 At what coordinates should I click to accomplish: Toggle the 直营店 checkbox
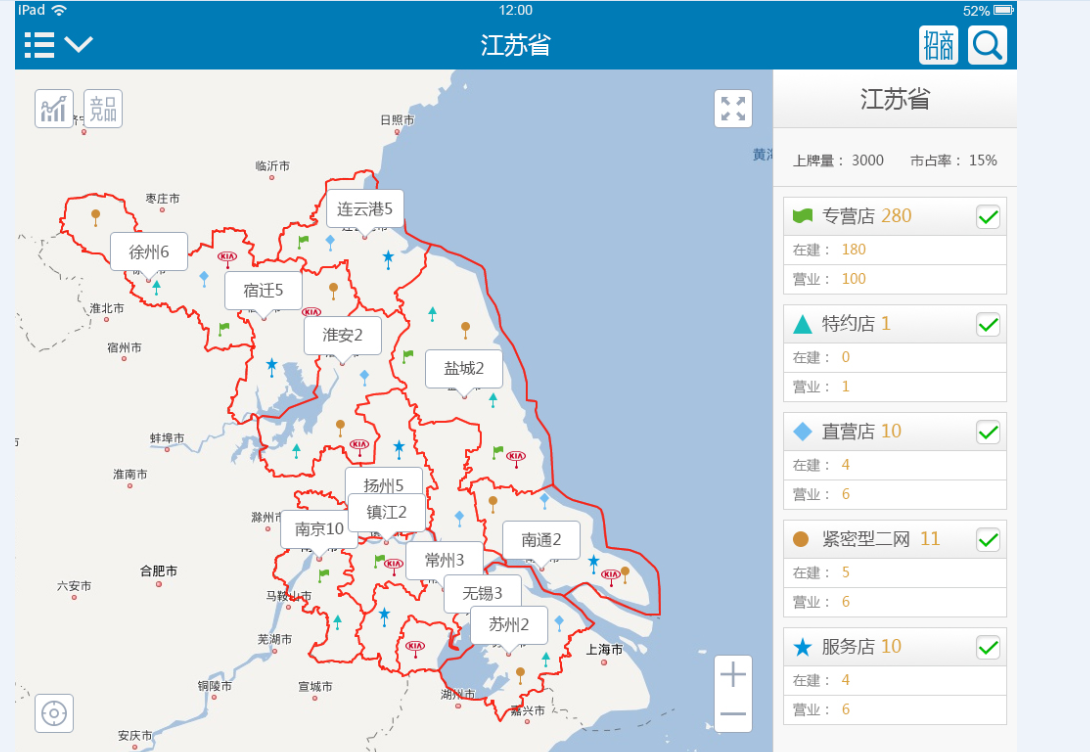(x=988, y=432)
